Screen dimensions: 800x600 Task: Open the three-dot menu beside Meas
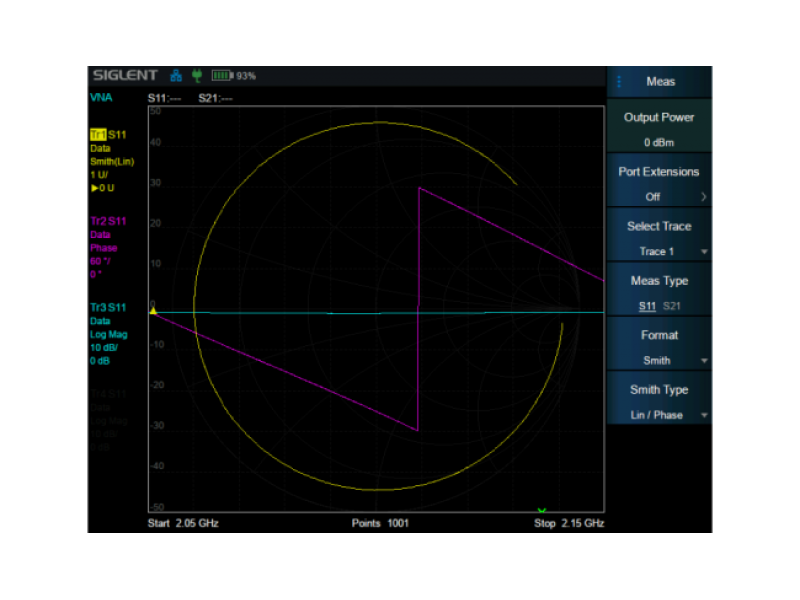pyautogui.click(x=619, y=82)
